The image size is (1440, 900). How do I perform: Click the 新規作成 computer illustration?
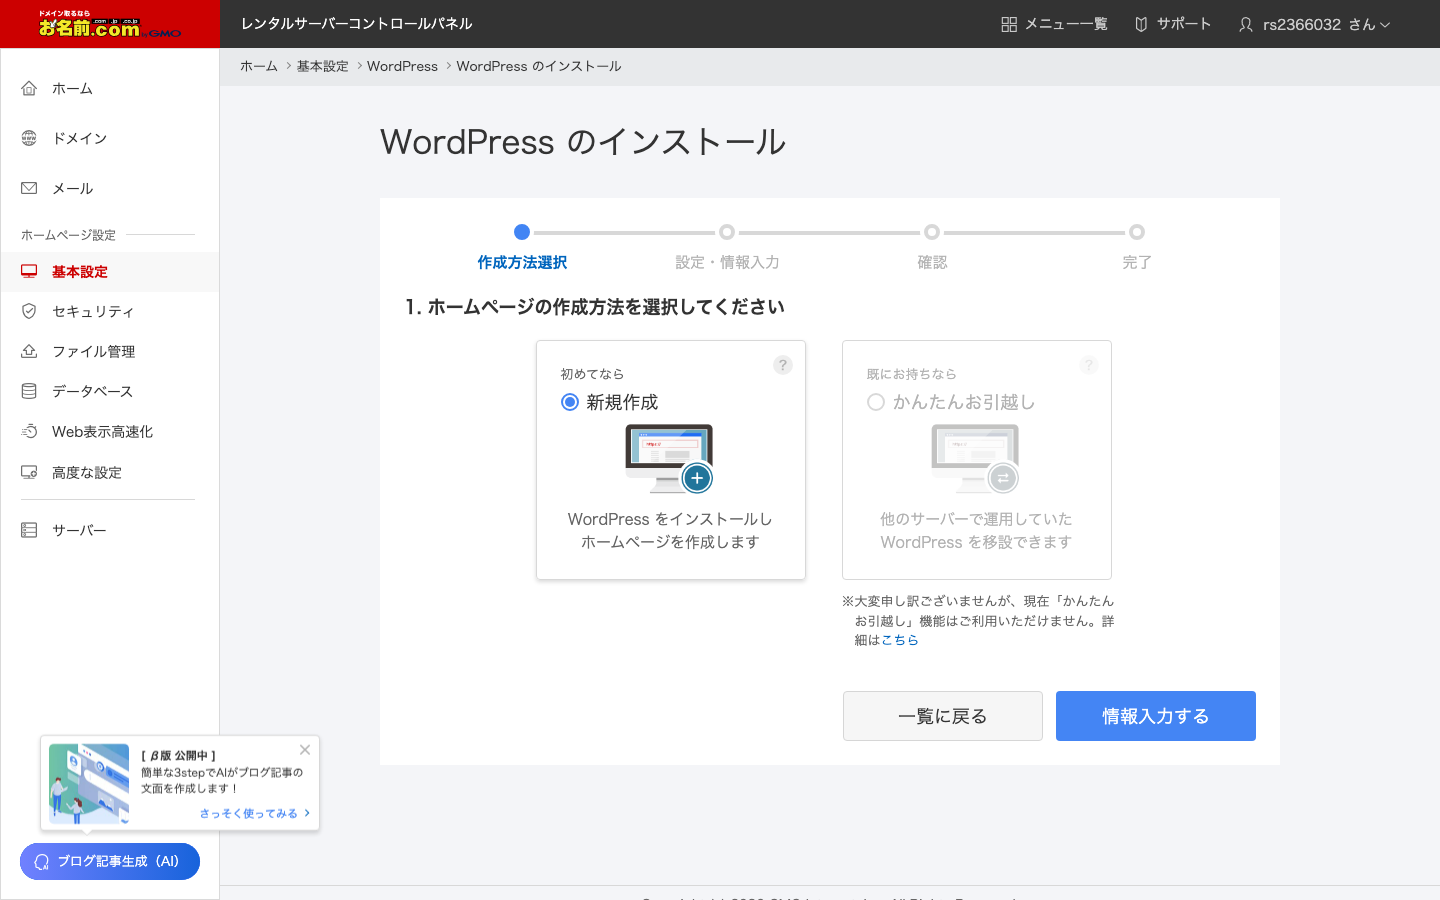(x=670, y=459)
